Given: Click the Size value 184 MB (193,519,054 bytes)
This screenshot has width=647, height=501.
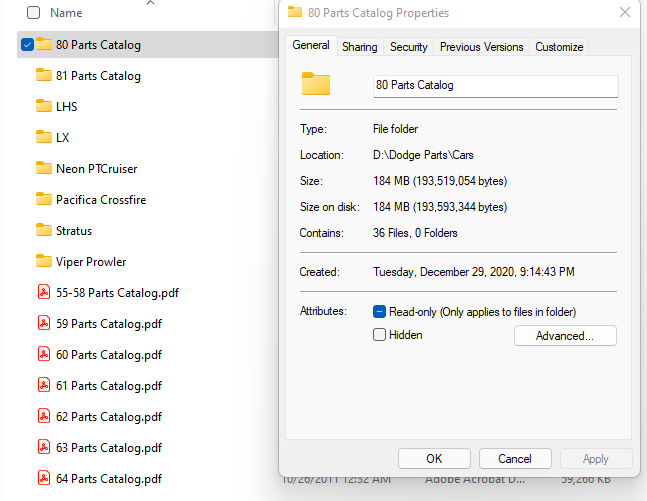Looking at the screenshot, I should click(x=440, y=181).
